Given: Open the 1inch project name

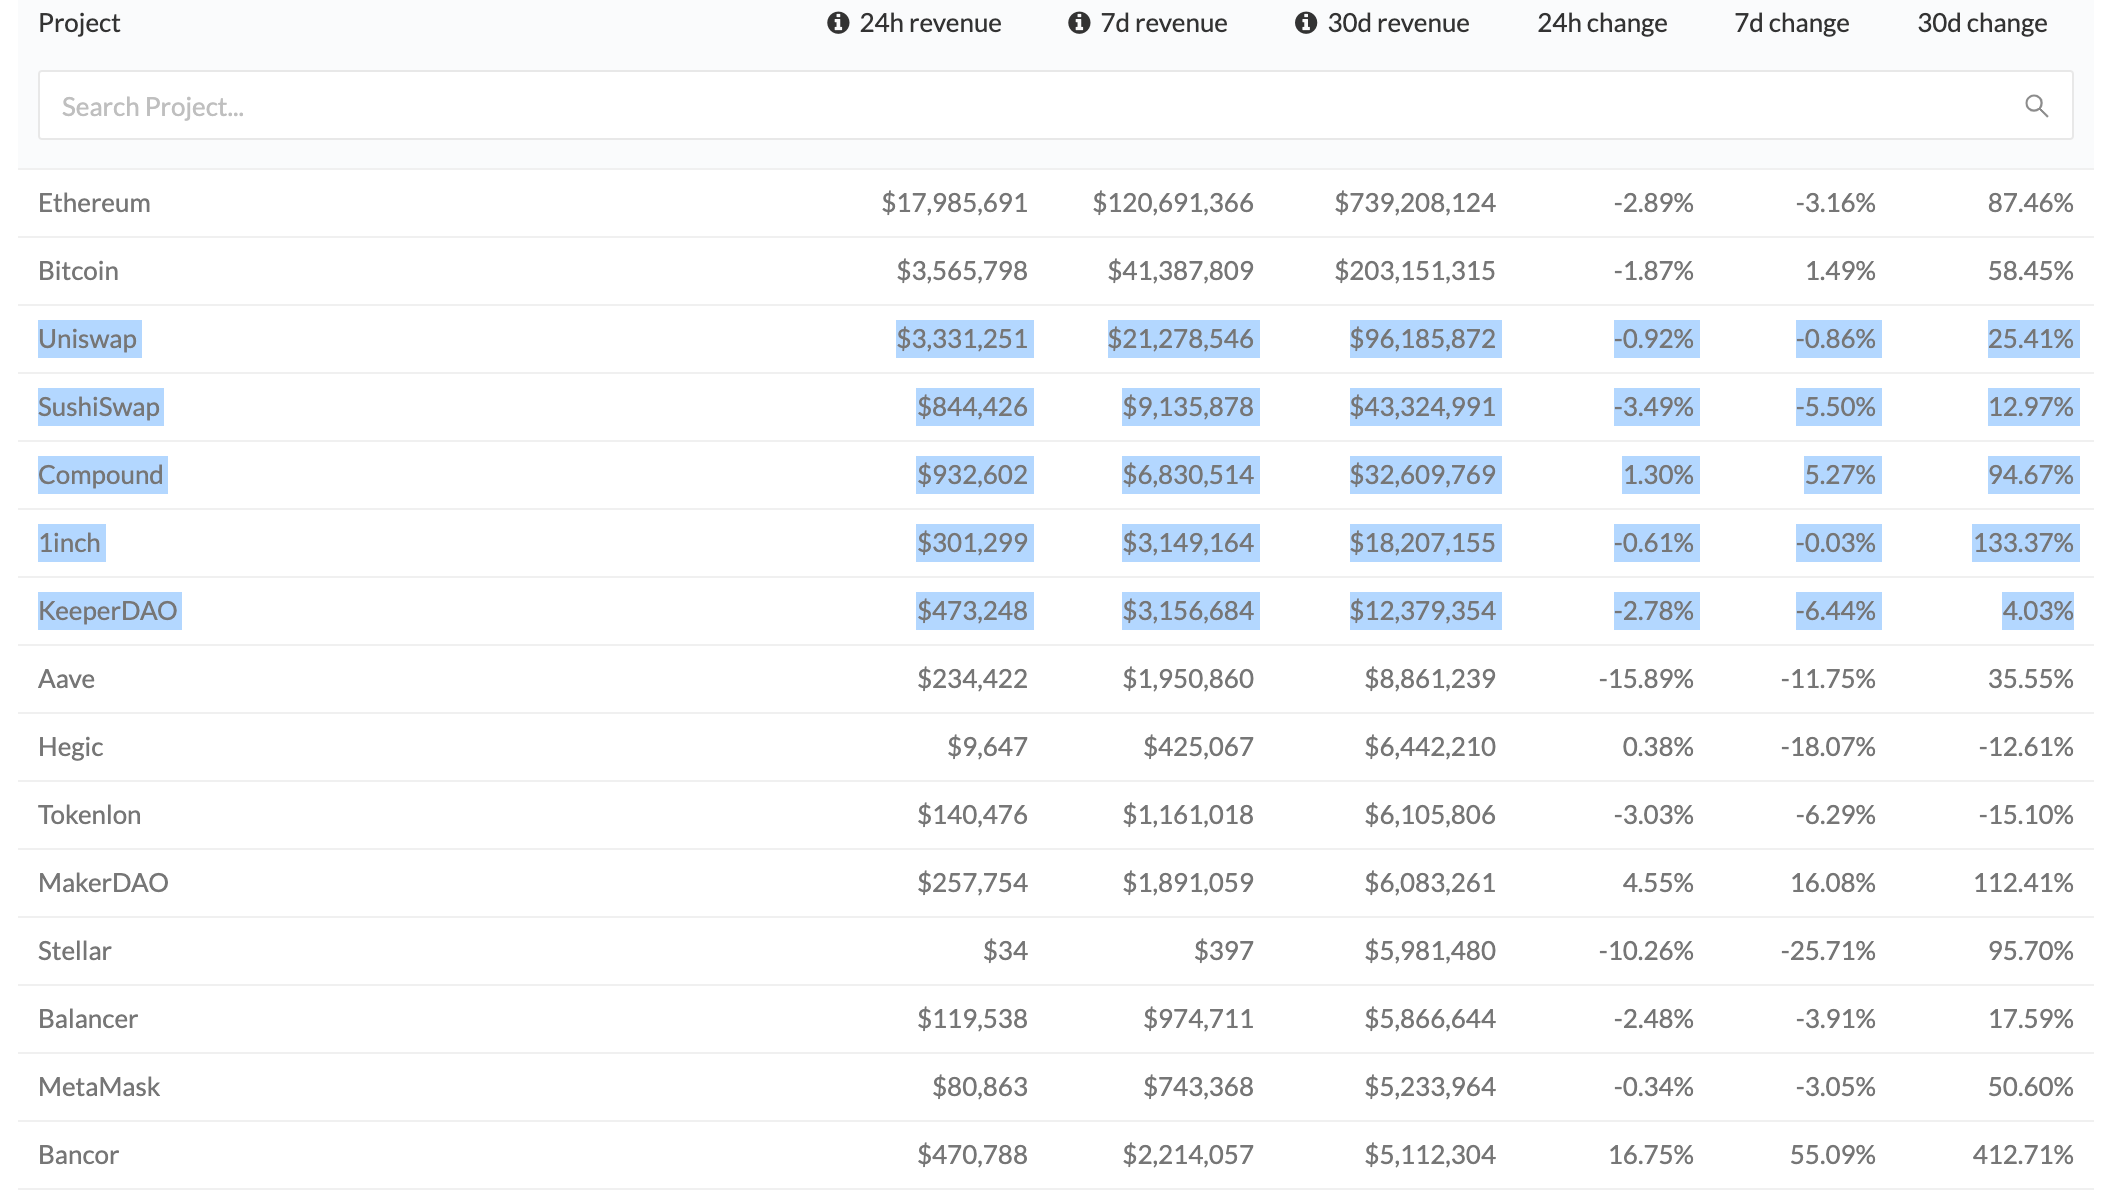Looking at the screenshot, I should [69, 543].
